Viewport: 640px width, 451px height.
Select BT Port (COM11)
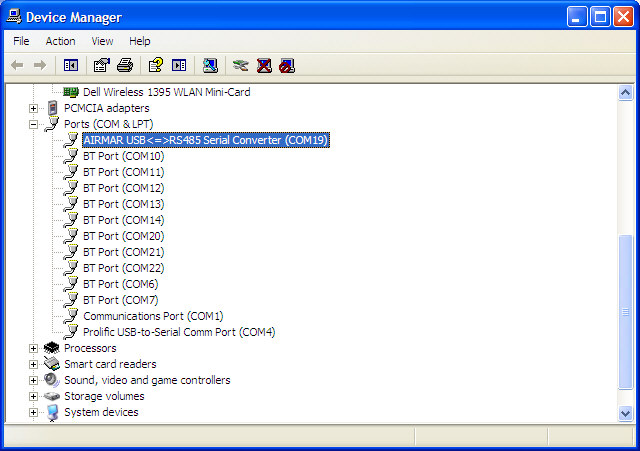(124, 172)
